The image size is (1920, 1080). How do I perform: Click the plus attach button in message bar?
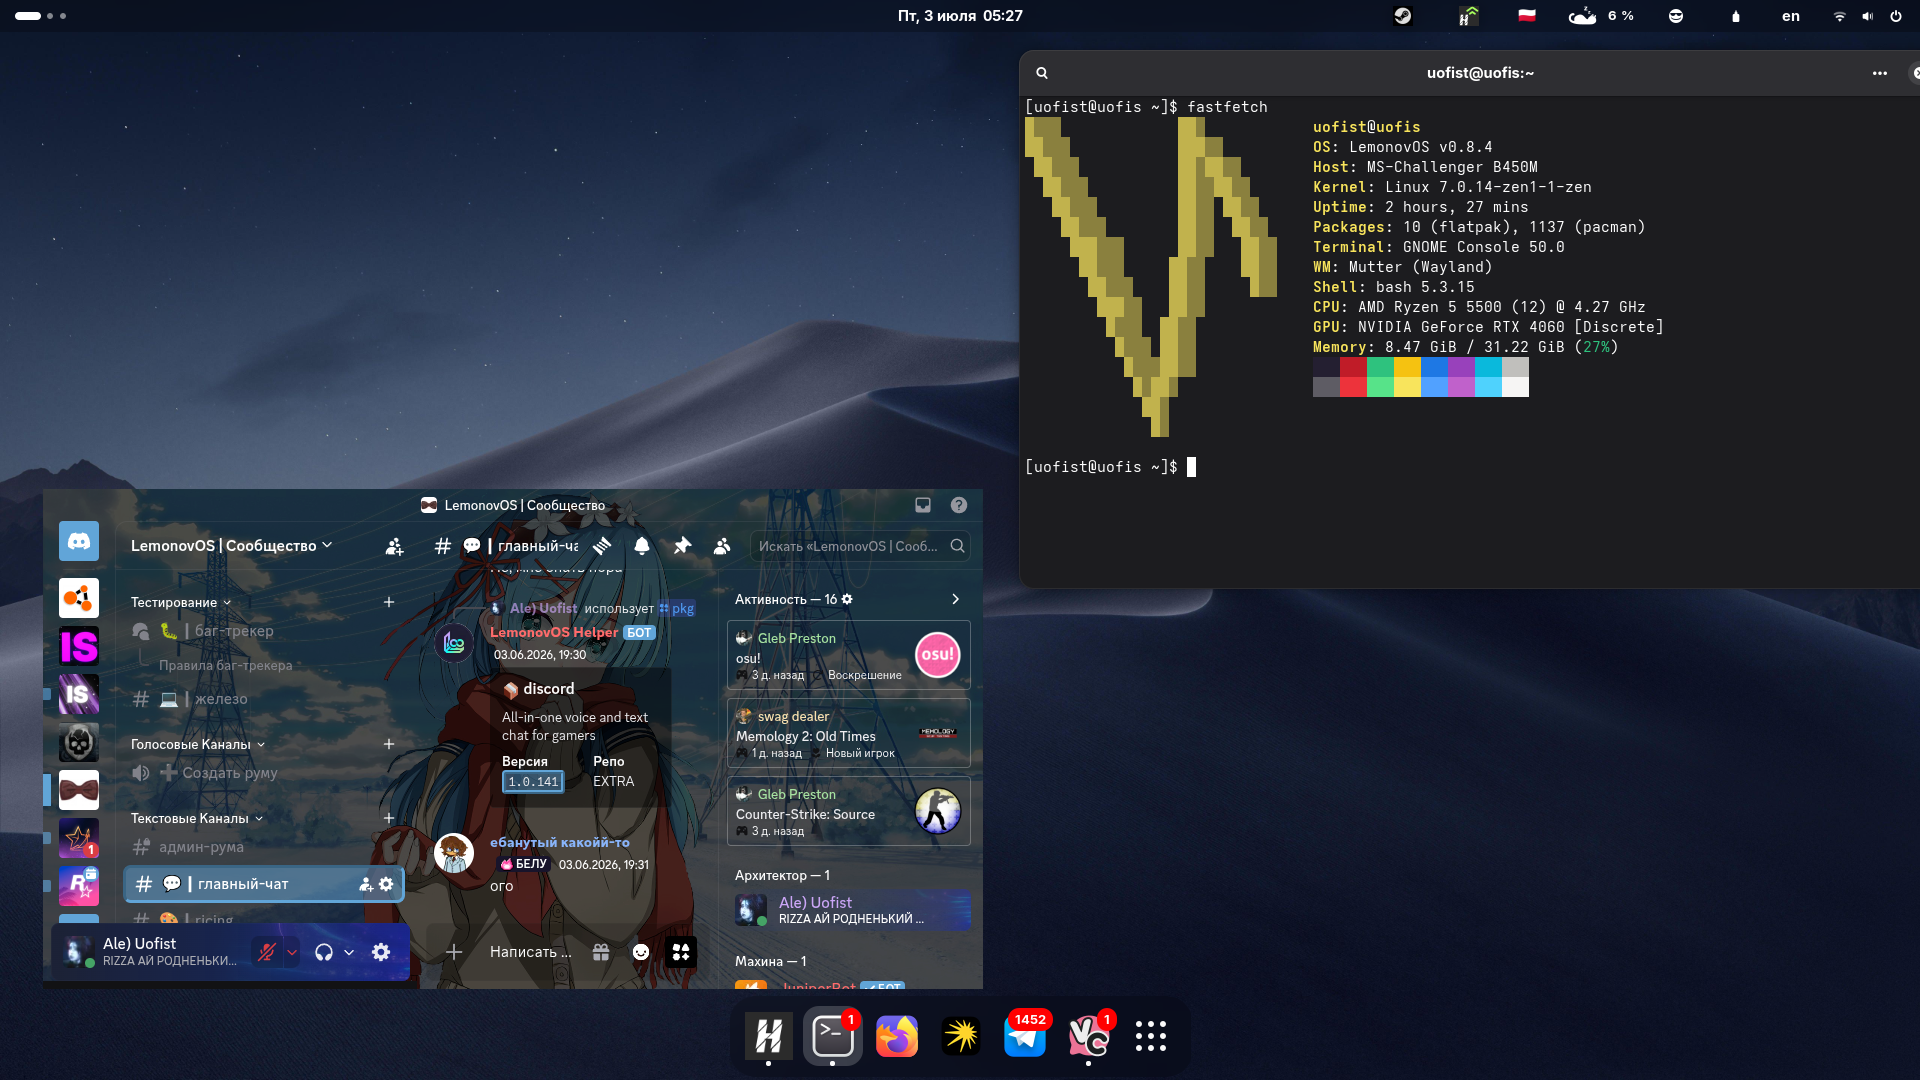[x=454, y=952]
